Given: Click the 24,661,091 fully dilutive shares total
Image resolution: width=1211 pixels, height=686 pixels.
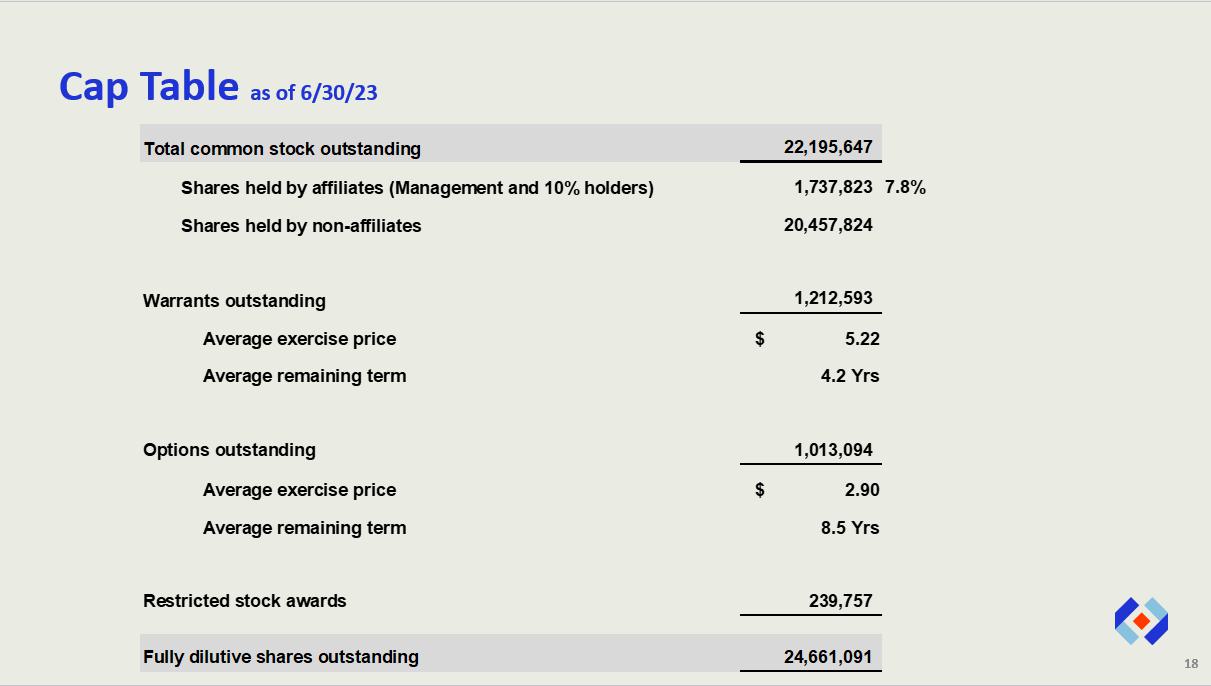Looking at the screenshot, I should coord(828,657).
